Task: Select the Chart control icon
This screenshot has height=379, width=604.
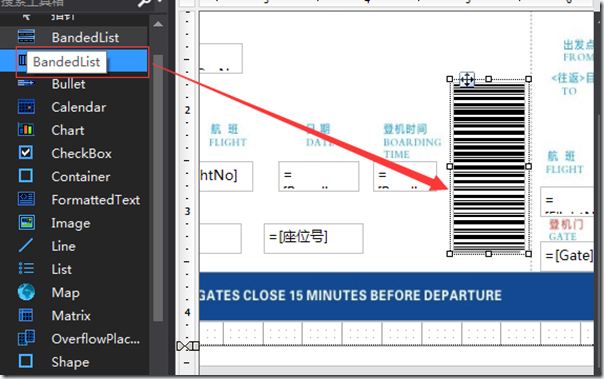Action: click(x=26, y=130)
